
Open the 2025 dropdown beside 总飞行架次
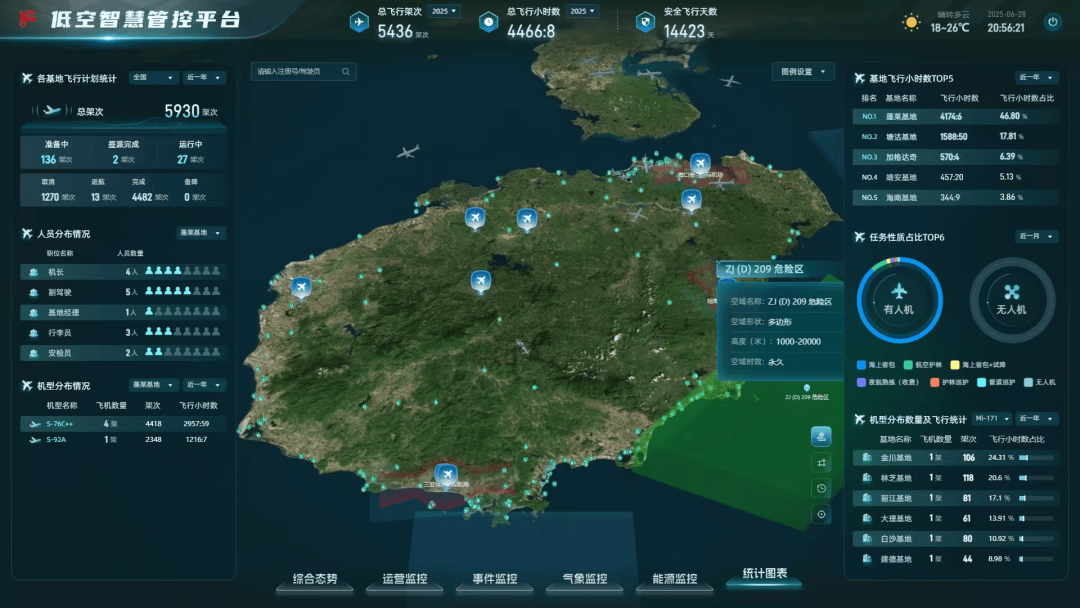(443, 11)
